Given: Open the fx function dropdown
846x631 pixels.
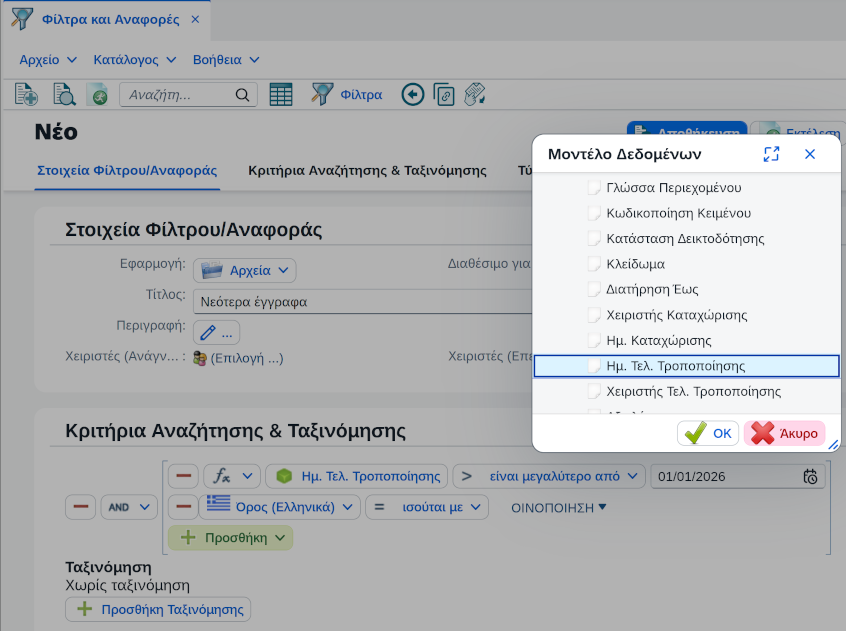Looking at the screenshot, I should pyautogui.click(x=232, y=476).
